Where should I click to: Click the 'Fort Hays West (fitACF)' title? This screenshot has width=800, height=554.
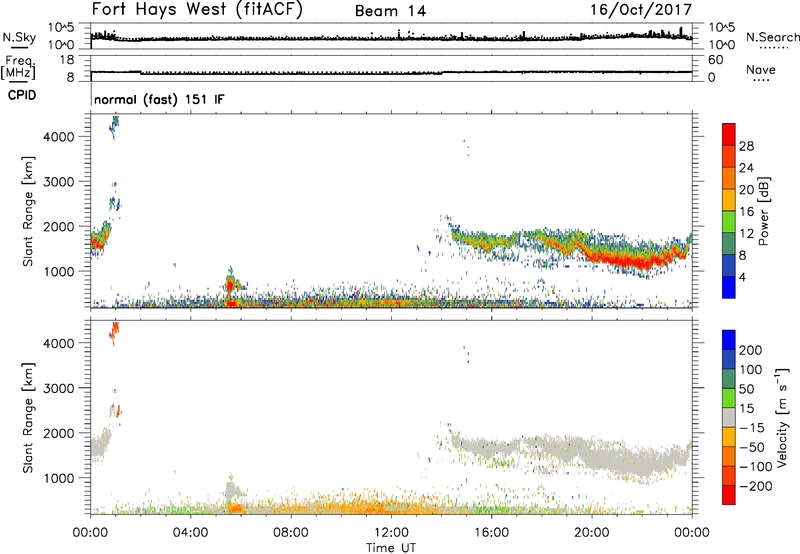[x=197, y=10]
